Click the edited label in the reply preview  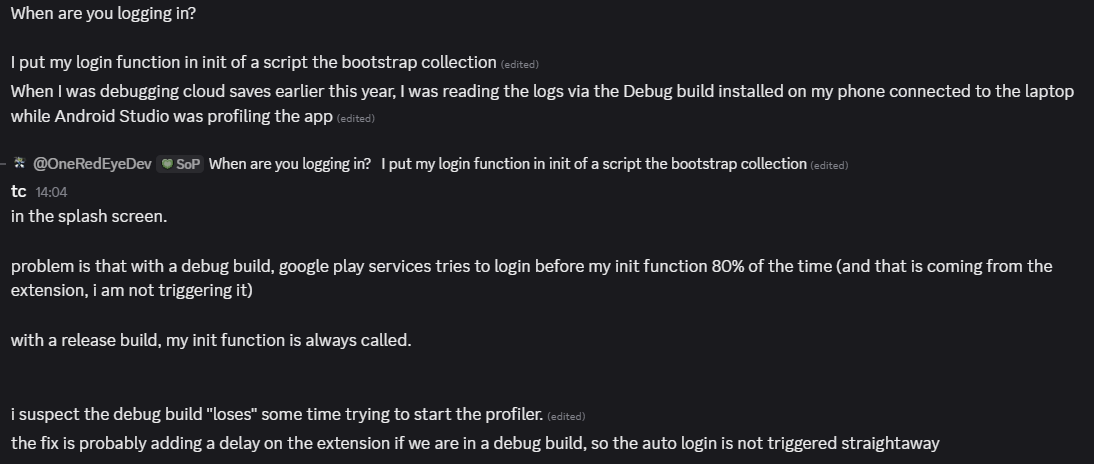[x=829, y=165]
